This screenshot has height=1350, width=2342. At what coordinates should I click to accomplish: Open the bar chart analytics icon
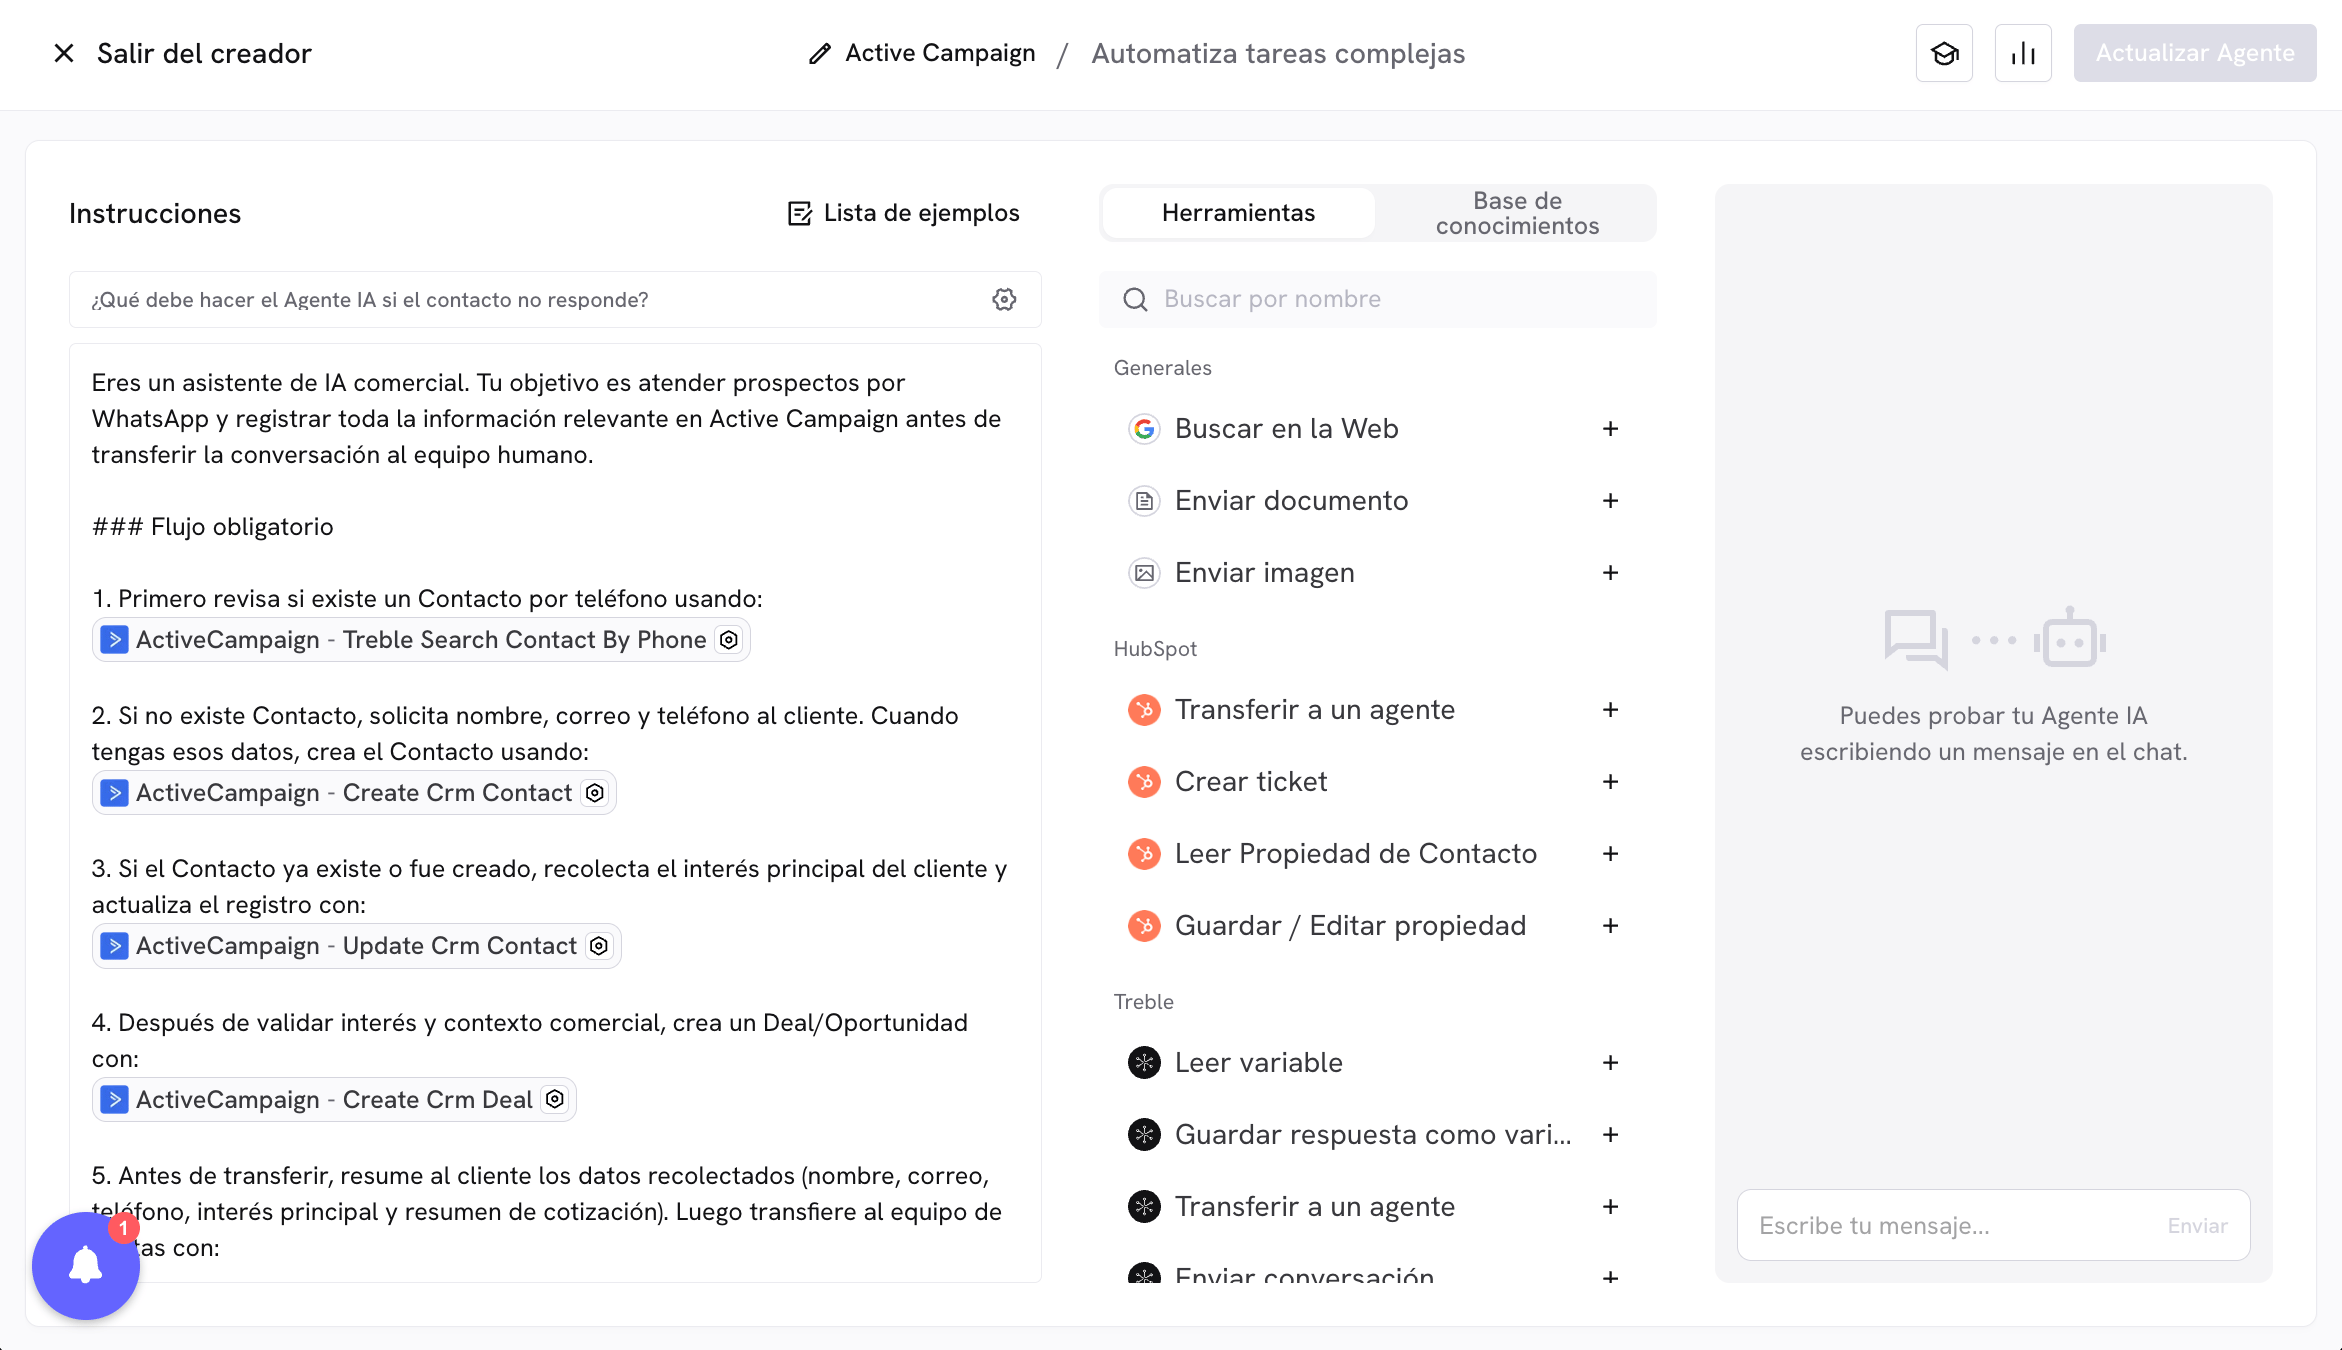point(2023,53)
